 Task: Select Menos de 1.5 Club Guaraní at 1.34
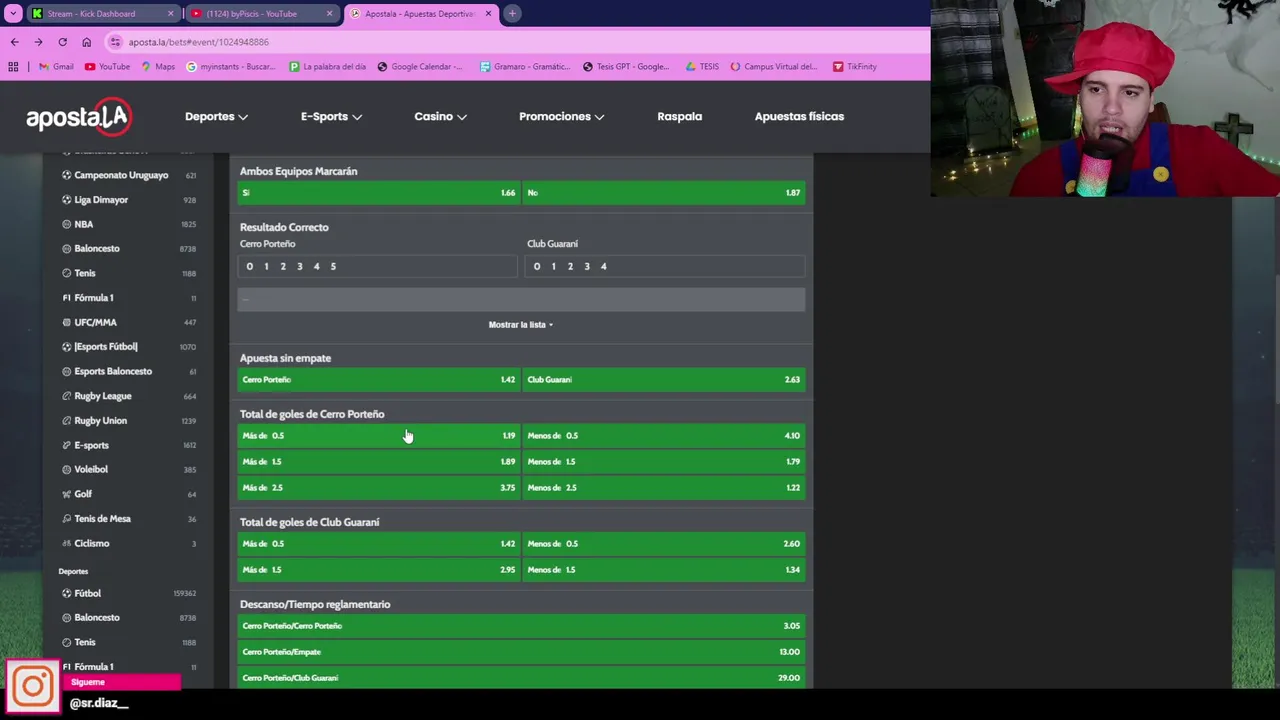pos(664,570)
